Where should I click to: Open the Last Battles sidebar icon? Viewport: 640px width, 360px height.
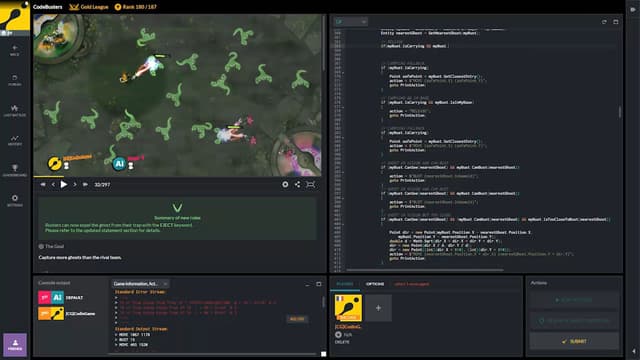click(x=15, y=111)
